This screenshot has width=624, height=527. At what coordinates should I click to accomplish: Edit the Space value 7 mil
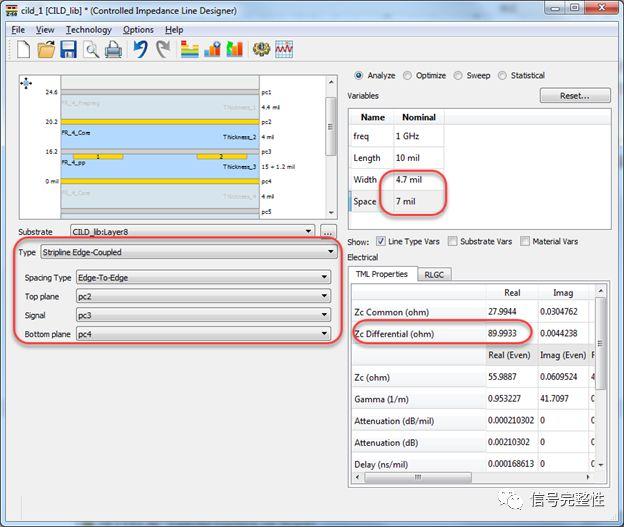[x=419, y=201]
